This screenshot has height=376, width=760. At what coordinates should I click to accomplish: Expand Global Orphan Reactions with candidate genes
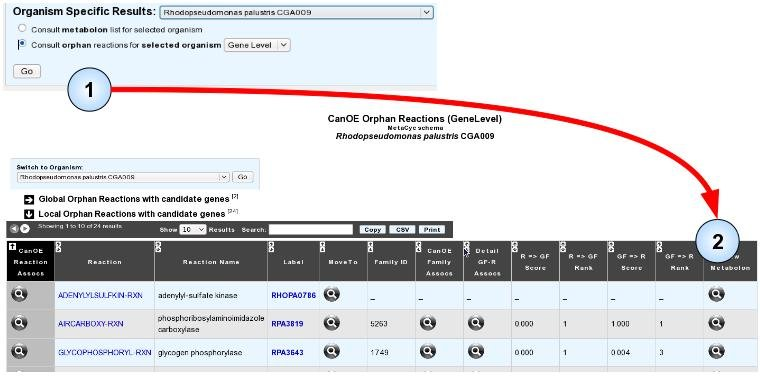coord(29,199)
